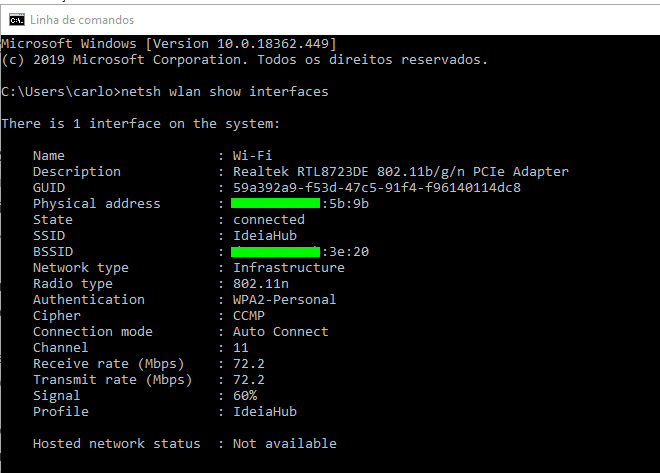Click the 'Transmit rate (Mbps)' label
Image resolution: width=660 pixels, height=473 pixels.
(x=113, y=380)
